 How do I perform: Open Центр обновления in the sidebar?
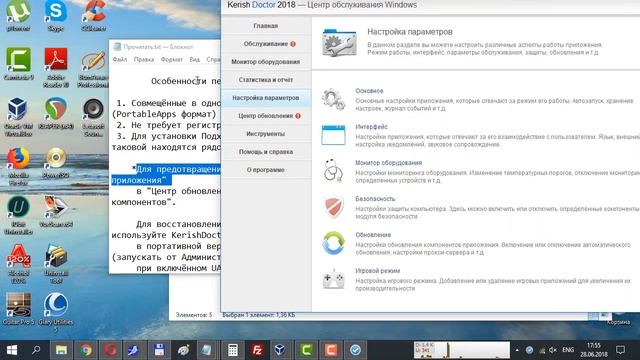point(266,116)
